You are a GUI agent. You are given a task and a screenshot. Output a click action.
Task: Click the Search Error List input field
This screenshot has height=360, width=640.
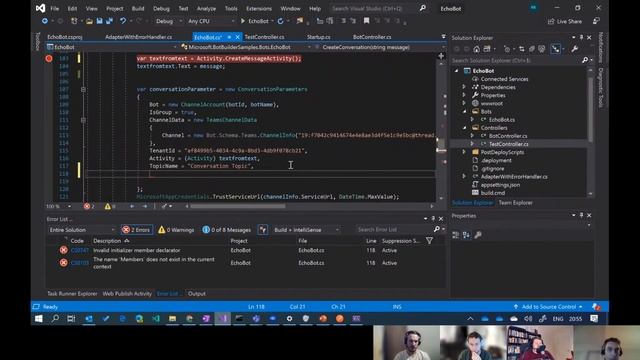[393, 229]
